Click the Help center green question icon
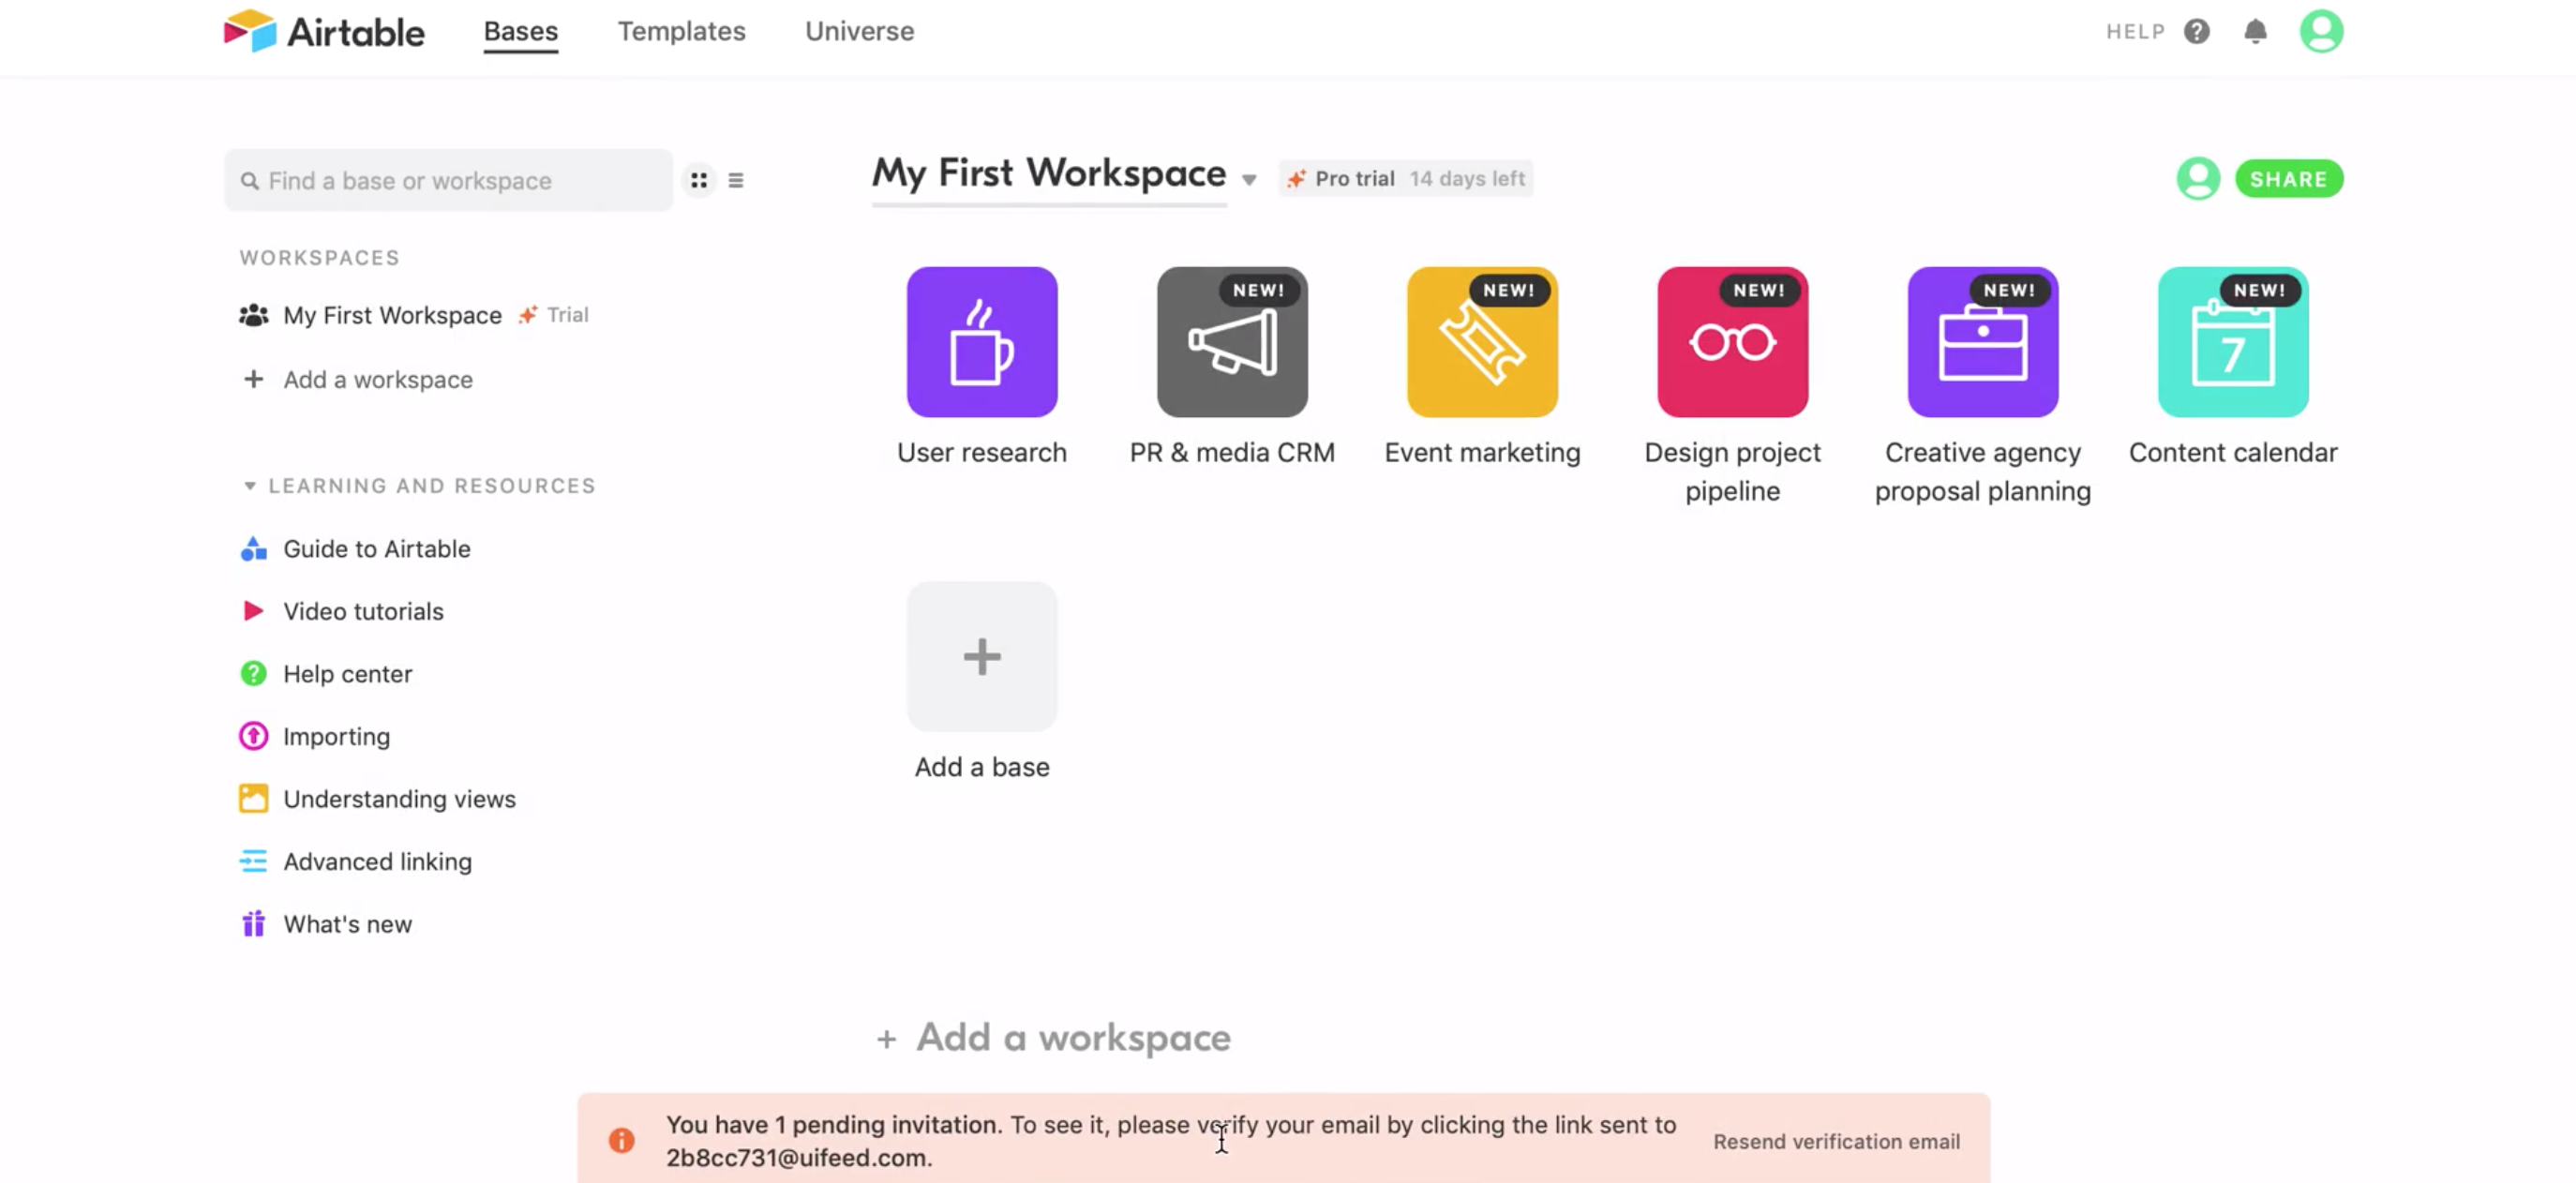2576x1183 pixels. coord(253,673)
